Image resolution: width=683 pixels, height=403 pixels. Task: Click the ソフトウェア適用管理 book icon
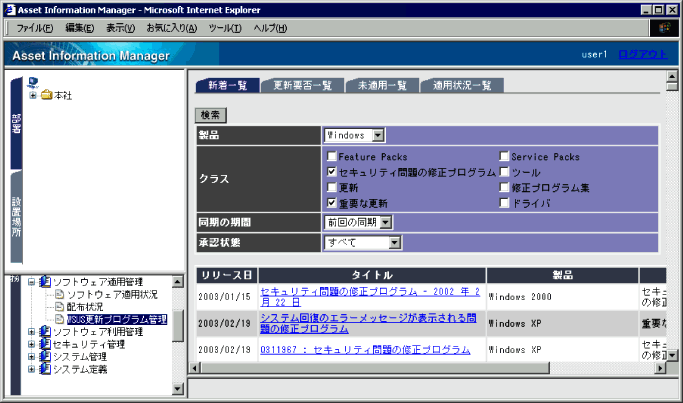point(45,282)
